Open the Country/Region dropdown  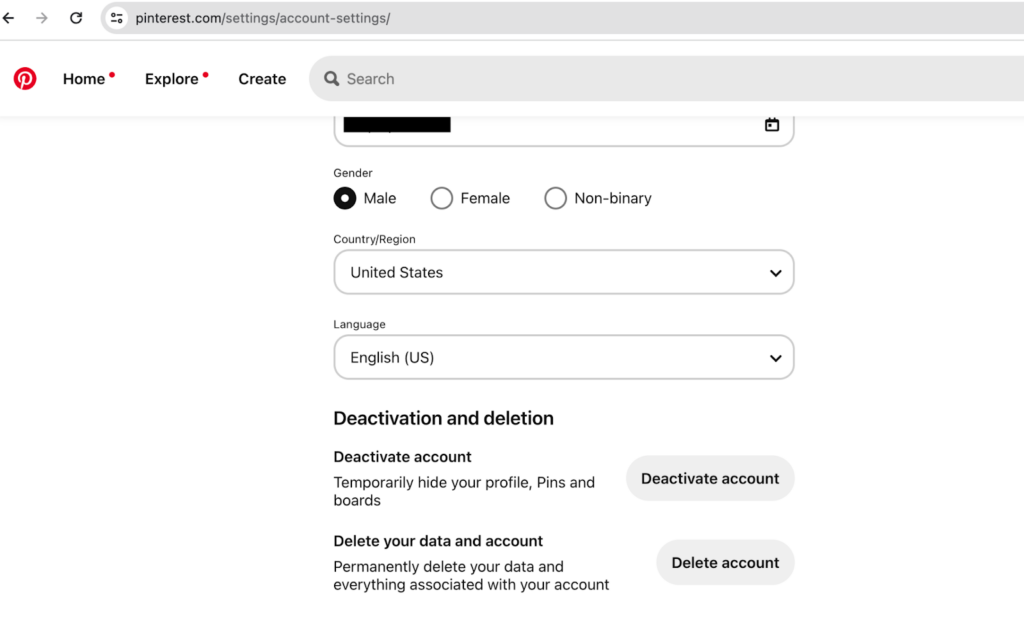[563, 272]
